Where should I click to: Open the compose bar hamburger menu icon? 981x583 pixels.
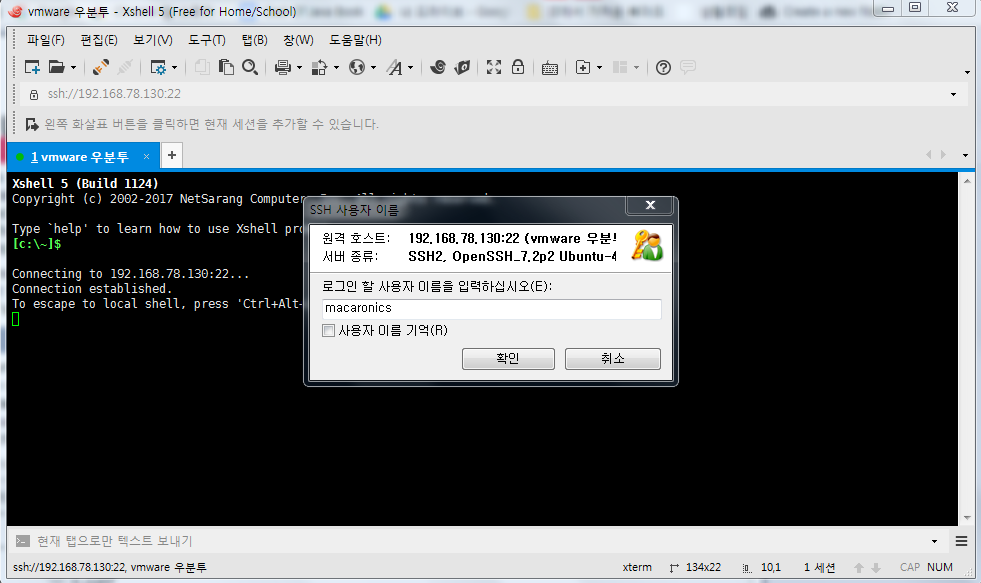tap(962, 541)
